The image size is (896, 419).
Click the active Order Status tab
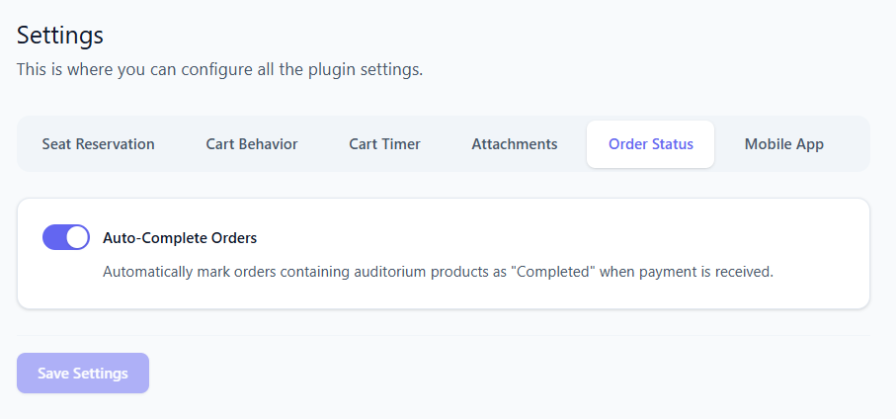click(x=651, y=144)
